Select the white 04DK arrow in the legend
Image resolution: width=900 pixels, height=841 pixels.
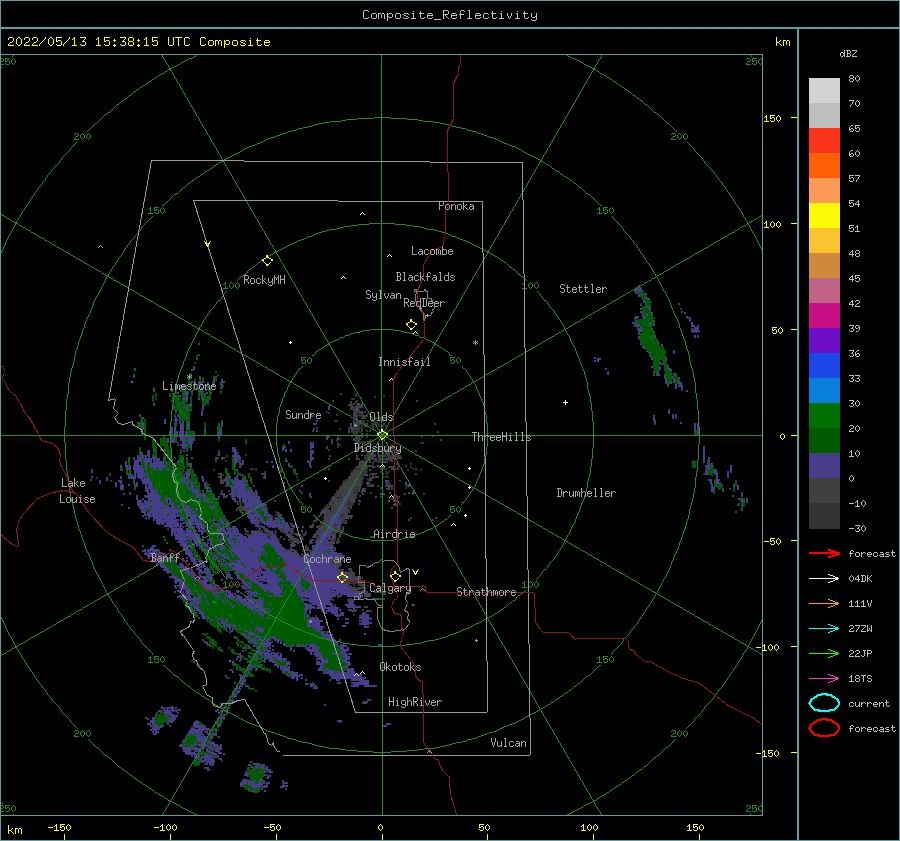coord(824,578)
